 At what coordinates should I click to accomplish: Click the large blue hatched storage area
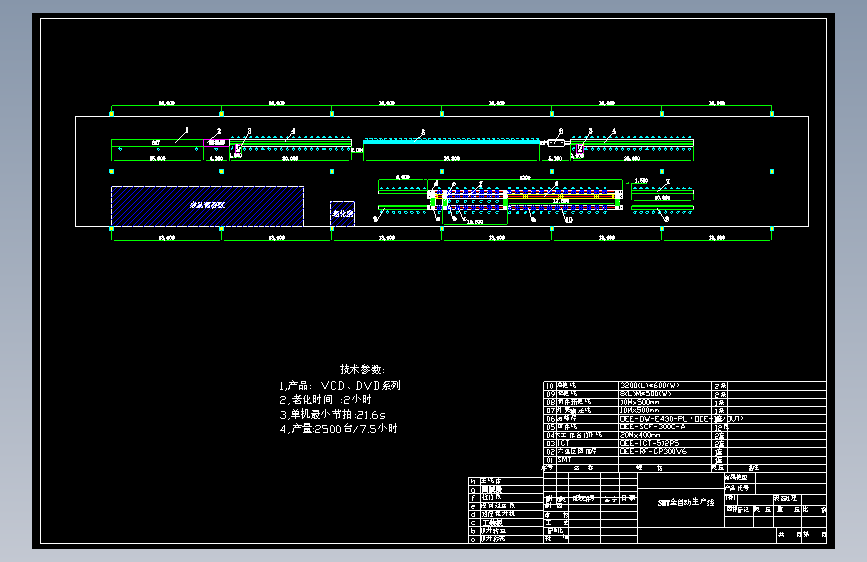point(207,206)
